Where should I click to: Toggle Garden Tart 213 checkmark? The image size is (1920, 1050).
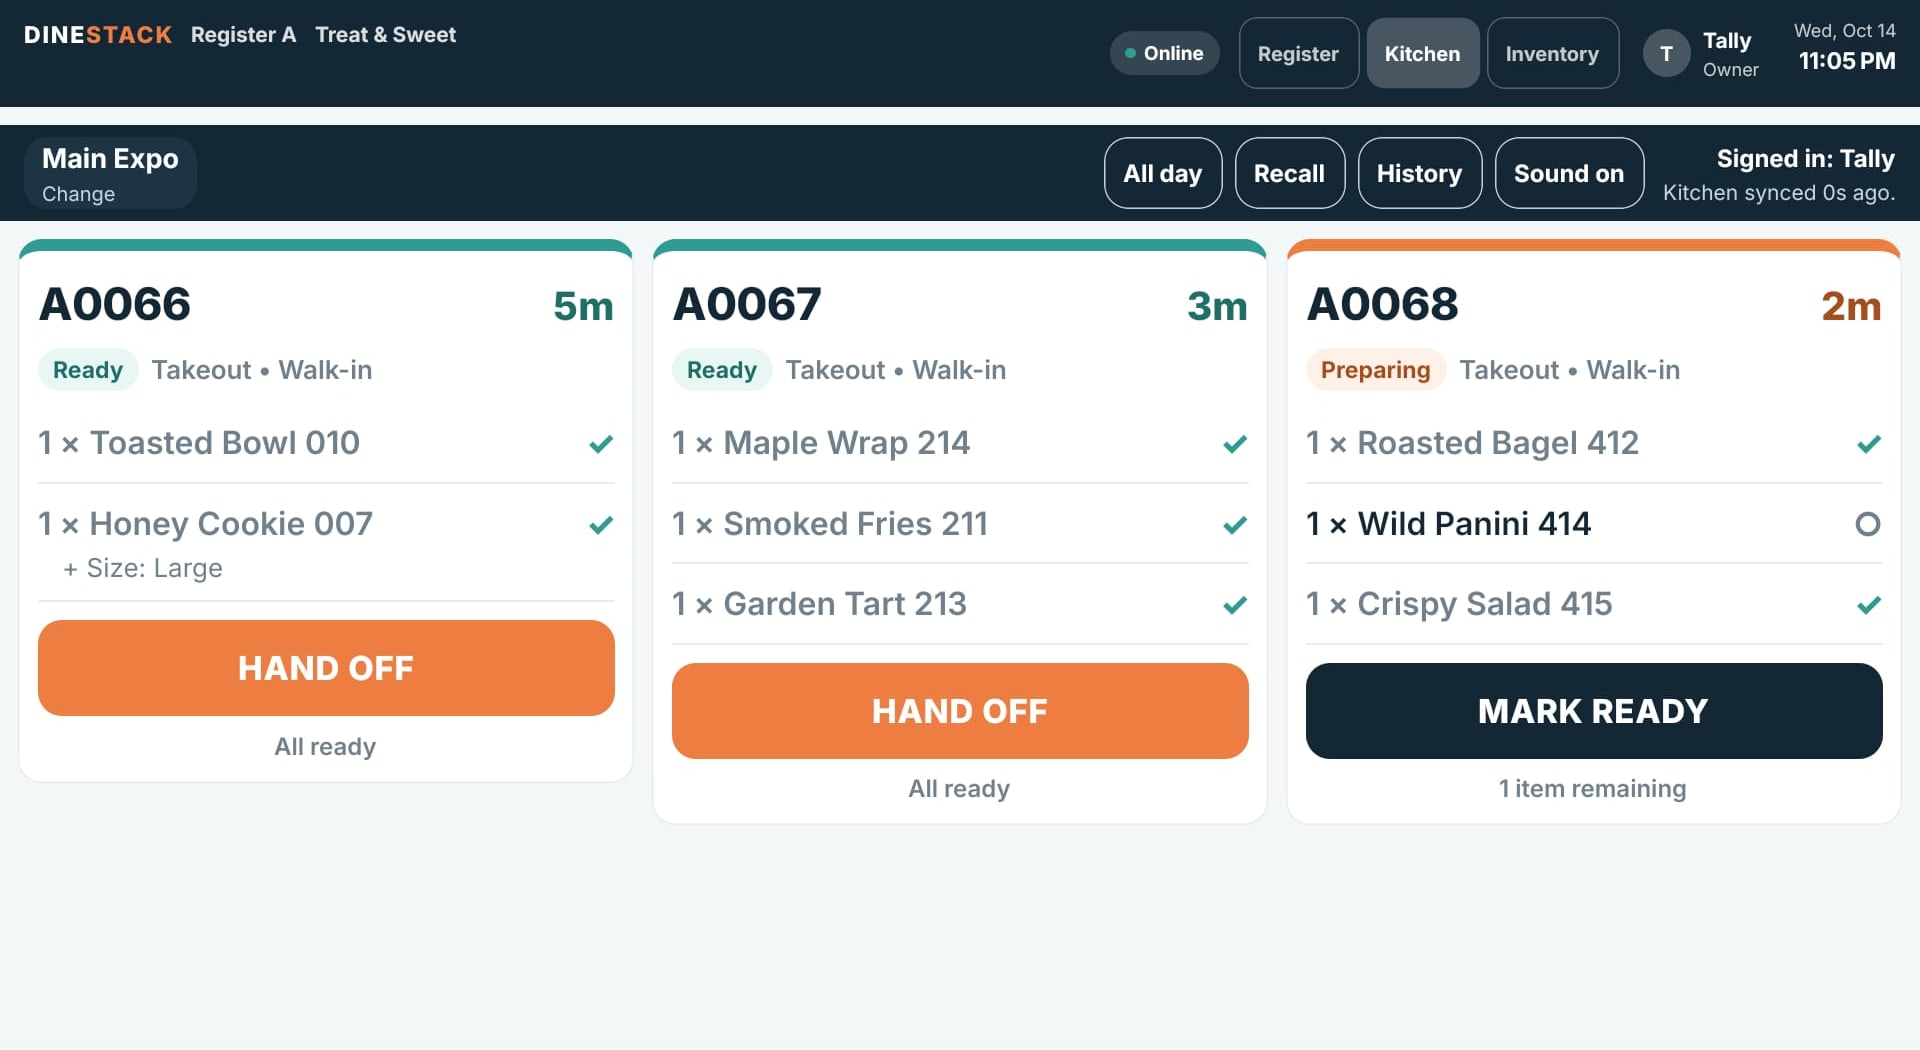pos(1235,605)
